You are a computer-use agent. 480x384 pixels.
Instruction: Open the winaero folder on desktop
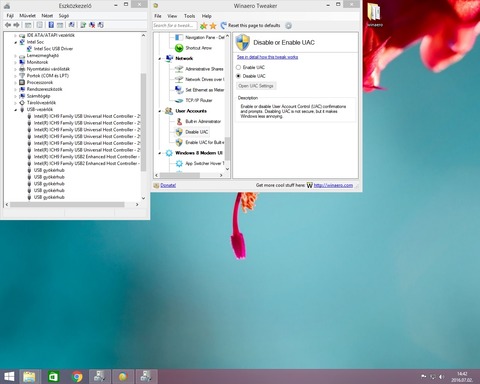click(374, 15)
